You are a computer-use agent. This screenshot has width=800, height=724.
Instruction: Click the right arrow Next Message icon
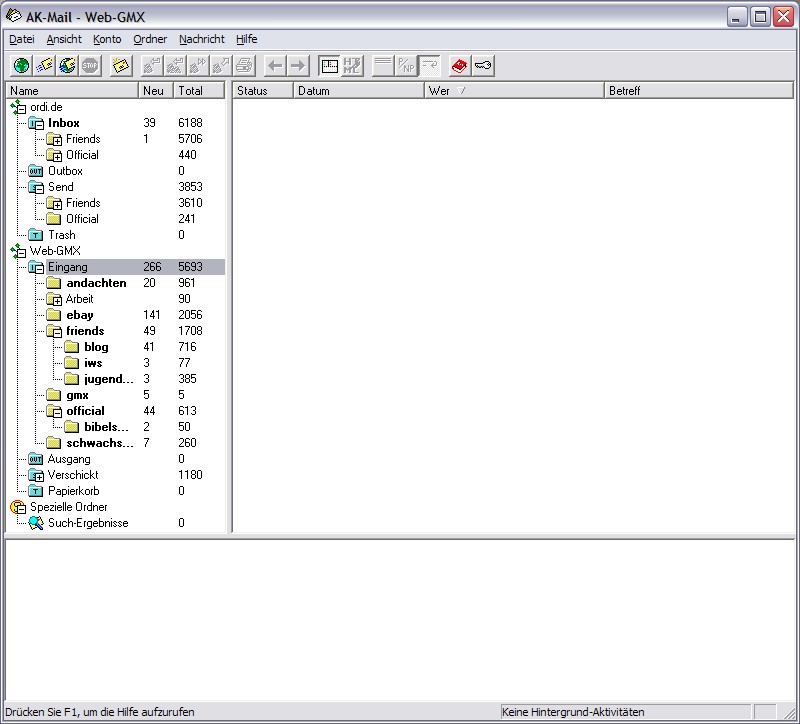coord(298,66)
